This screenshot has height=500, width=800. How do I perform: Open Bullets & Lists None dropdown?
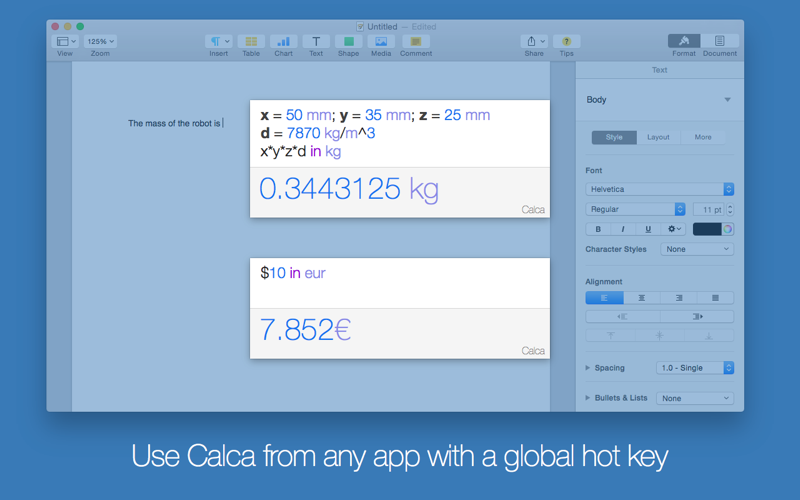[x=695, y=398]
